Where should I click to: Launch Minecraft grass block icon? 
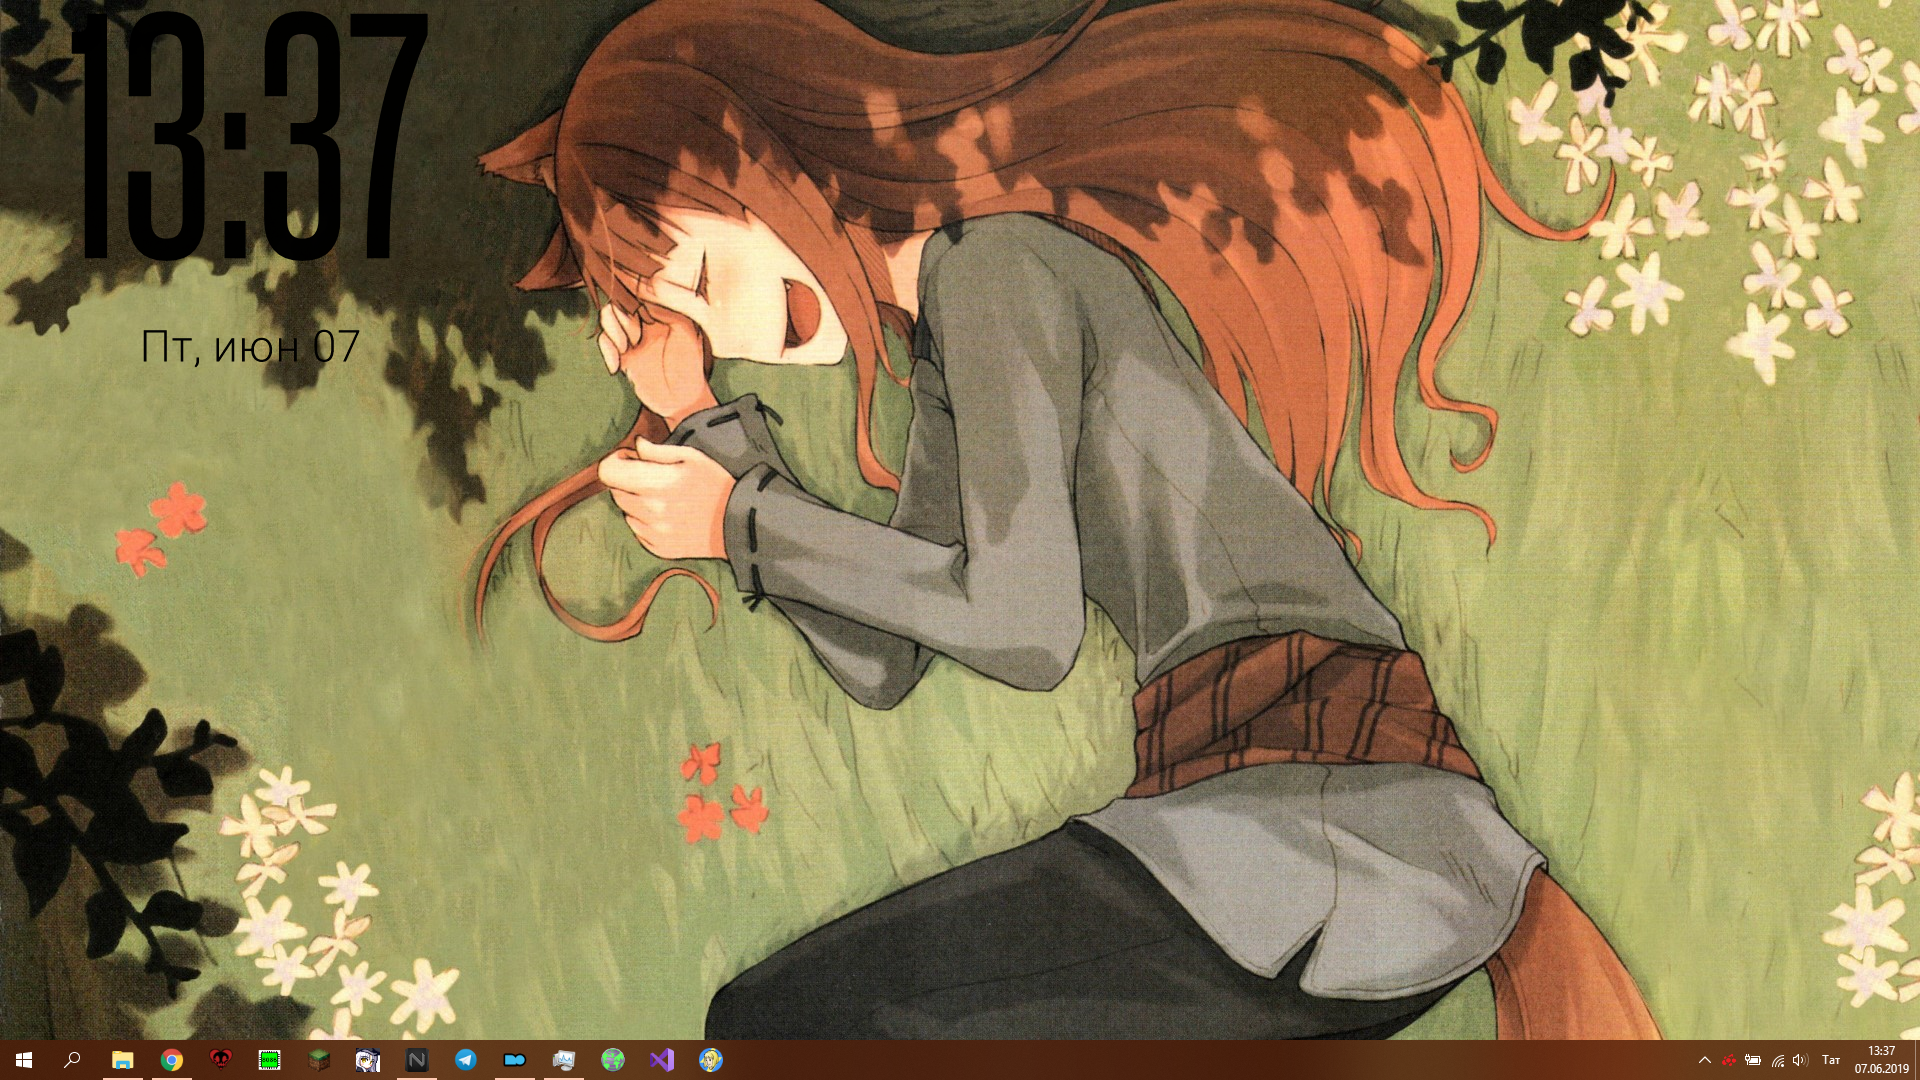[318, 1060]
